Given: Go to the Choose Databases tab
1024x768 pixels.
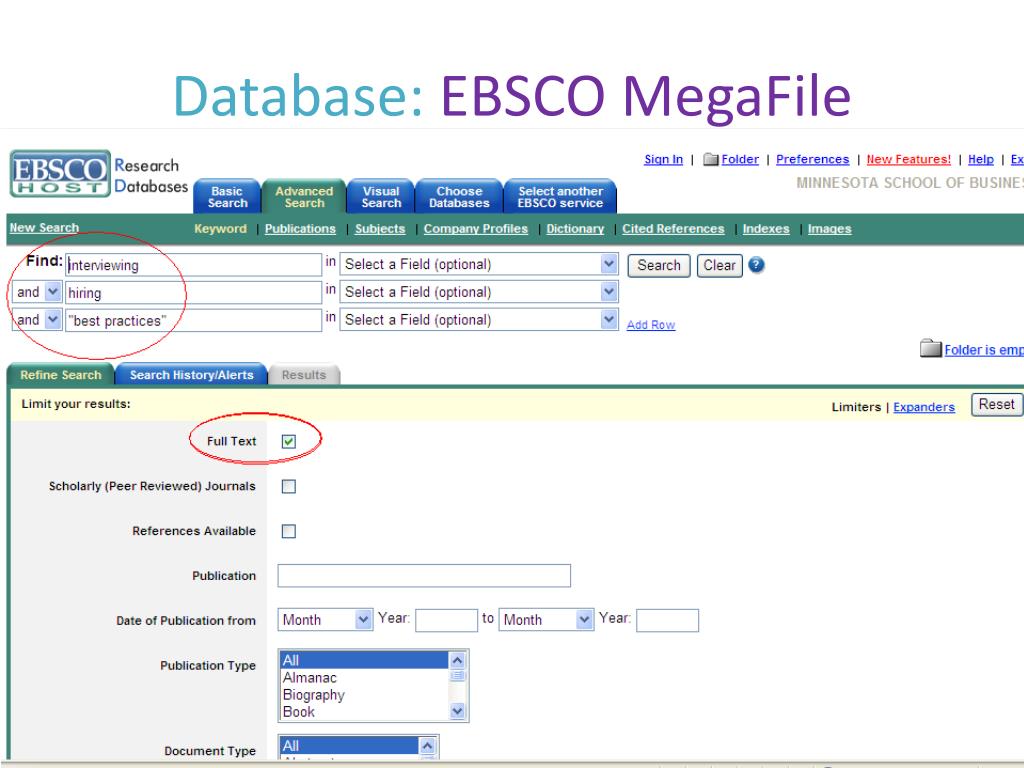Looking at the screenshot, I should coord(459,197).
